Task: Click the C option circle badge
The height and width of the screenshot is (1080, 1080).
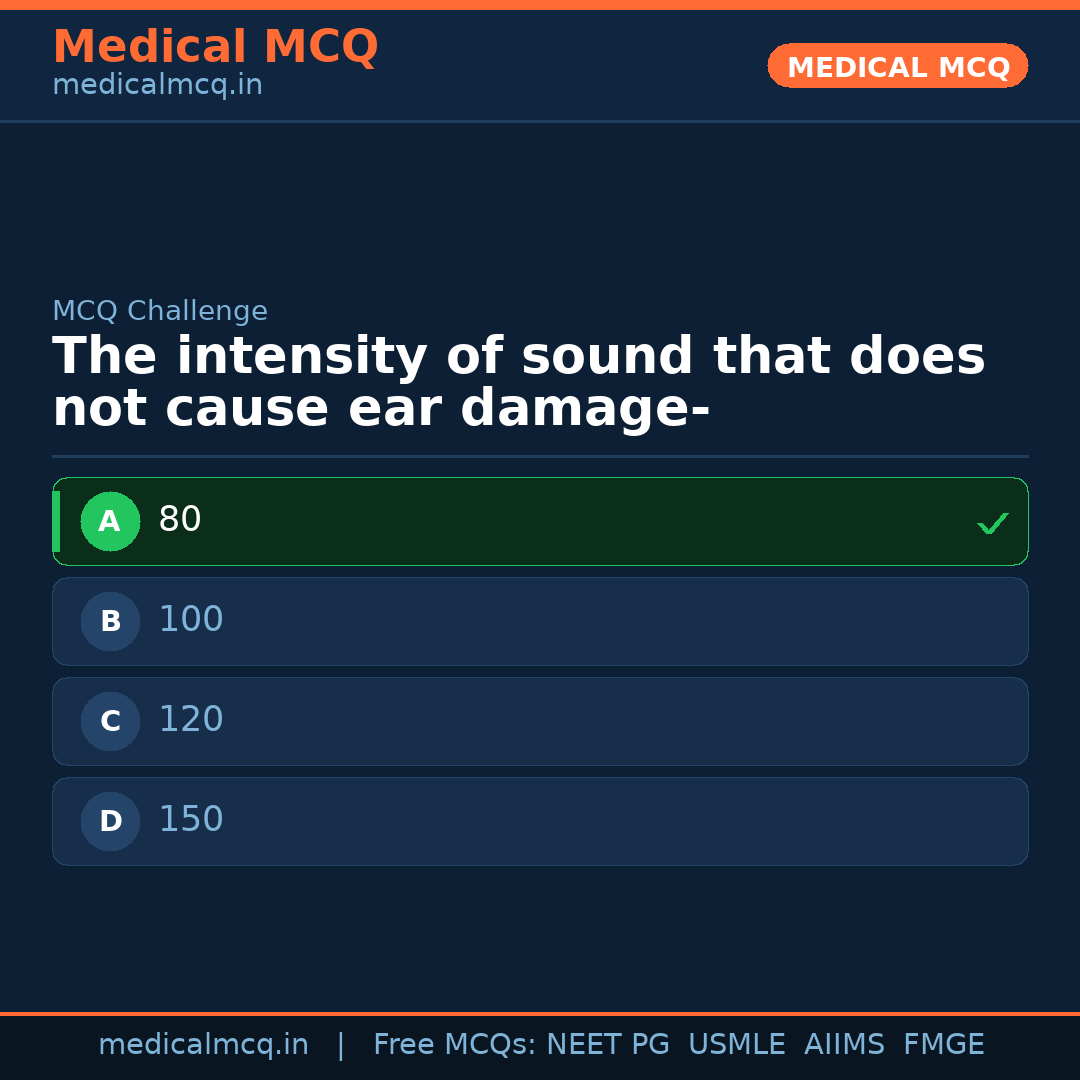Action: 110,721
